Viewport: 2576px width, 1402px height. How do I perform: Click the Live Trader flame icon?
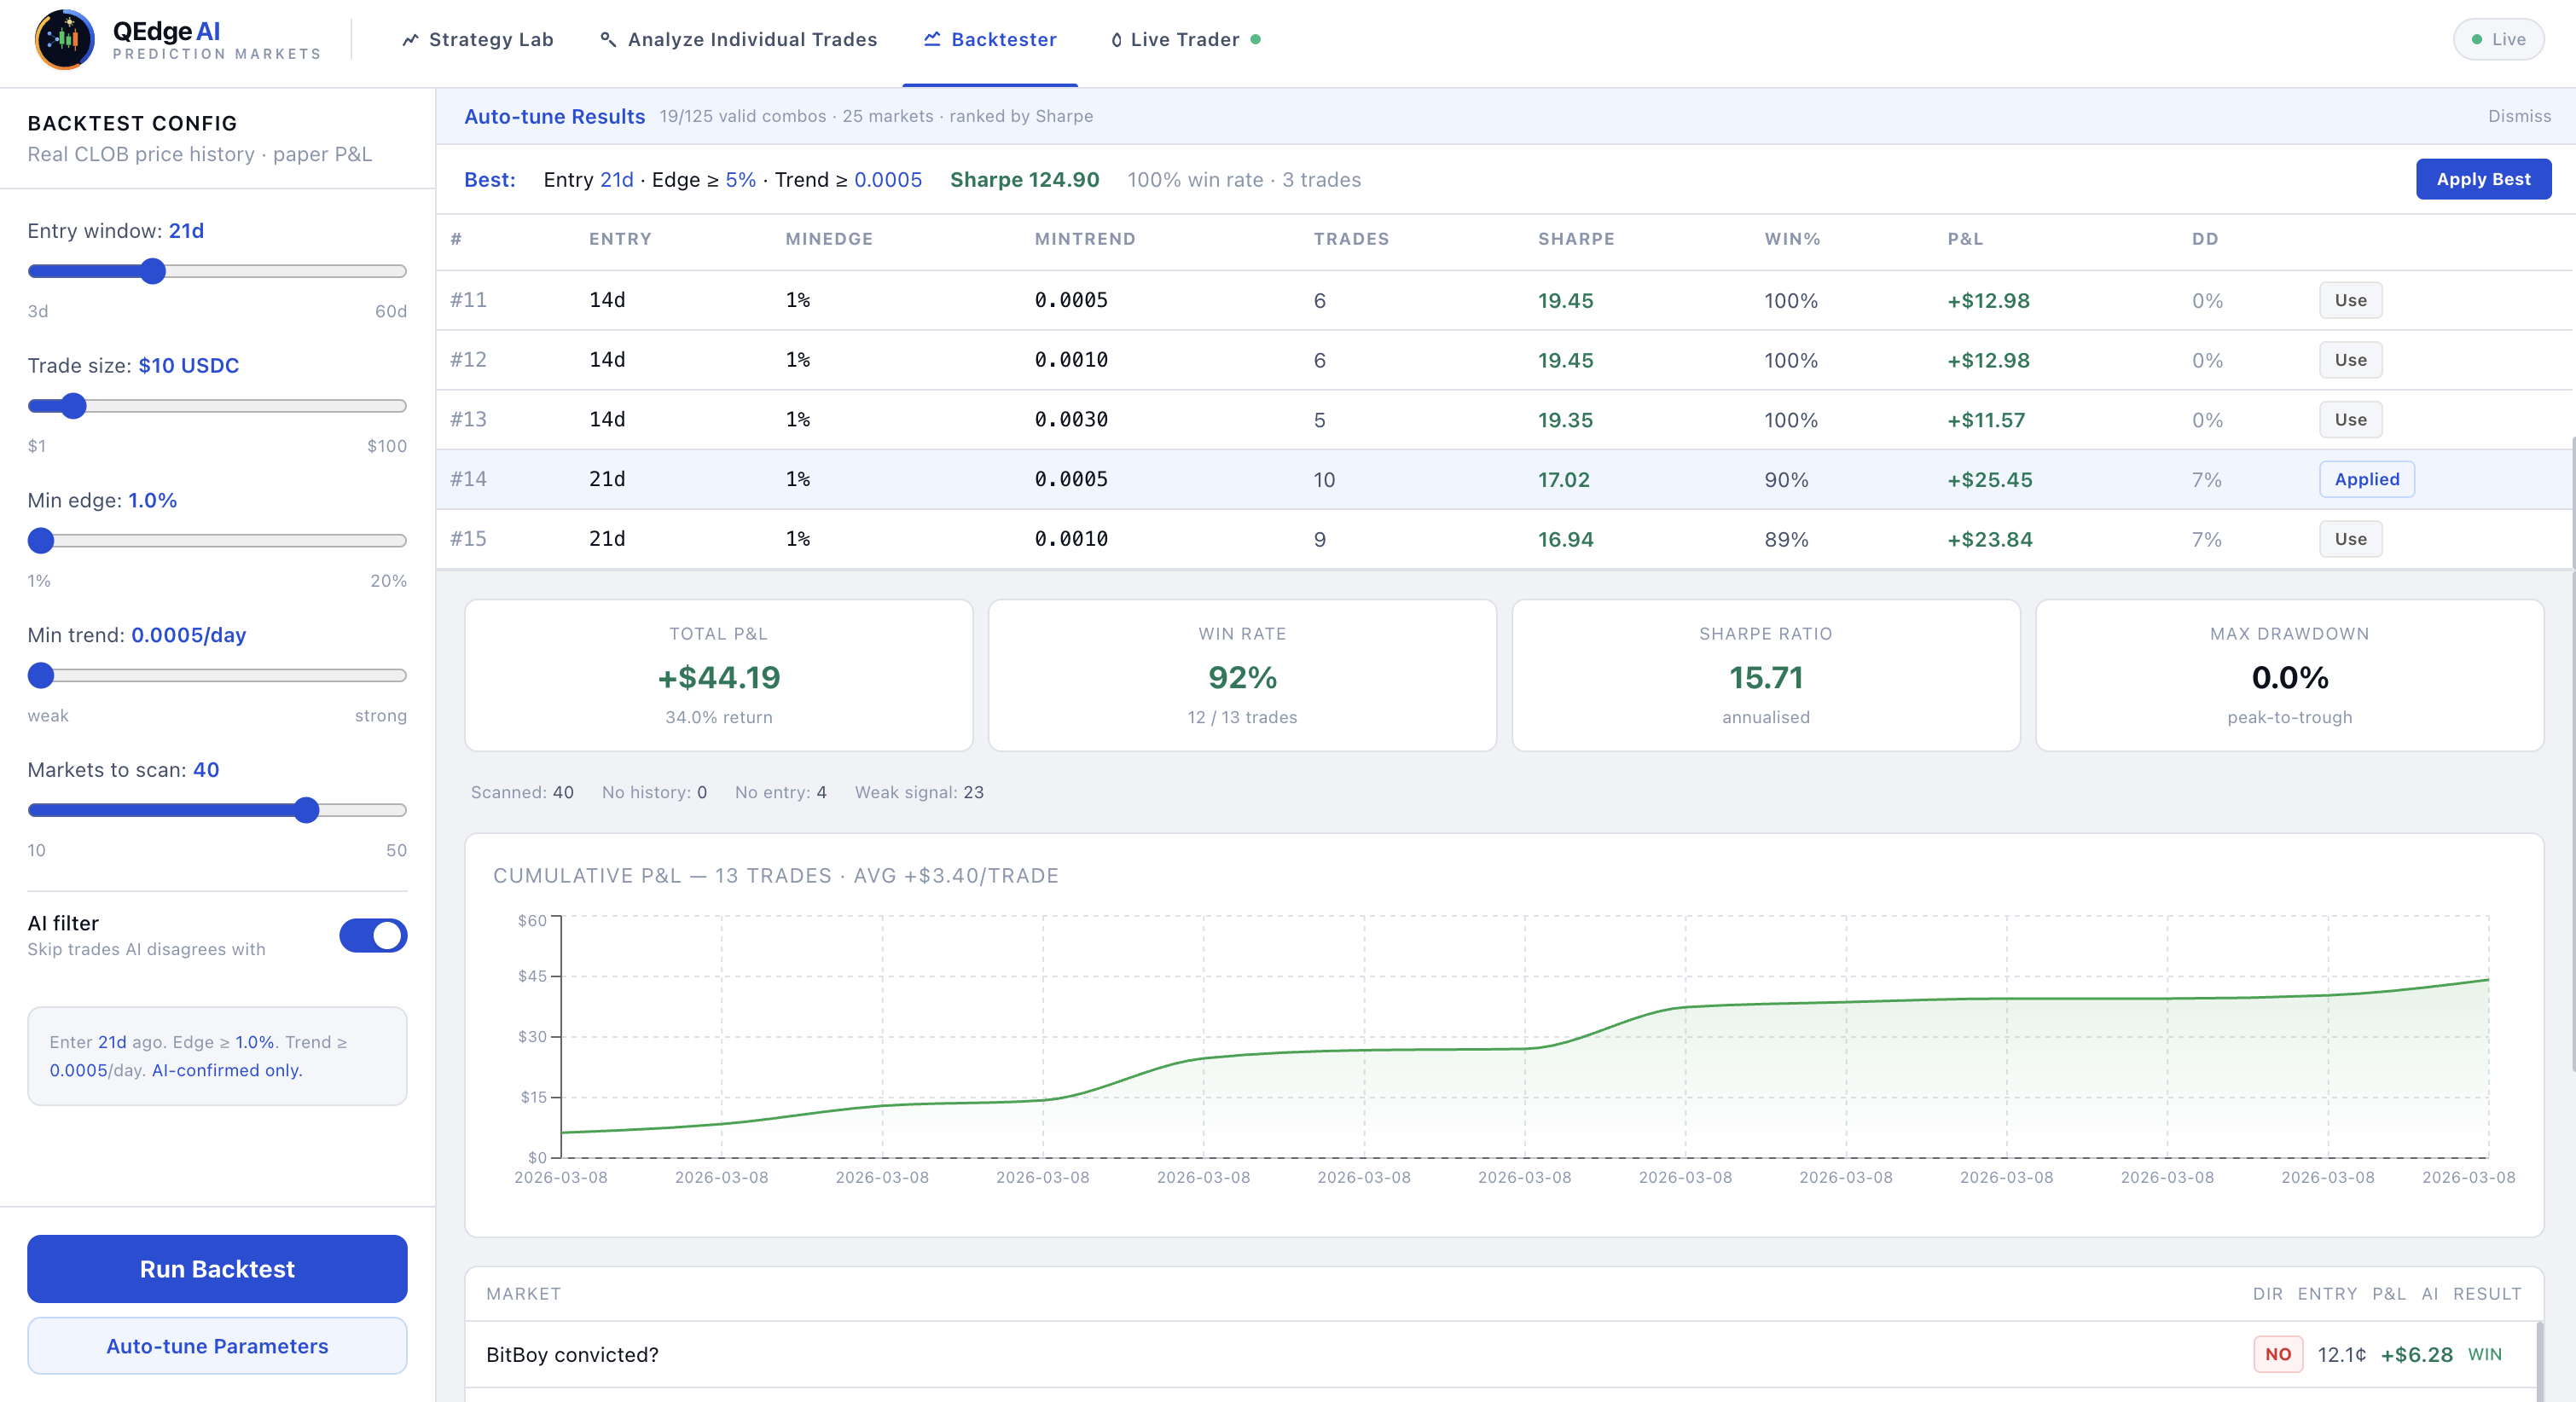pos(1116,40)
